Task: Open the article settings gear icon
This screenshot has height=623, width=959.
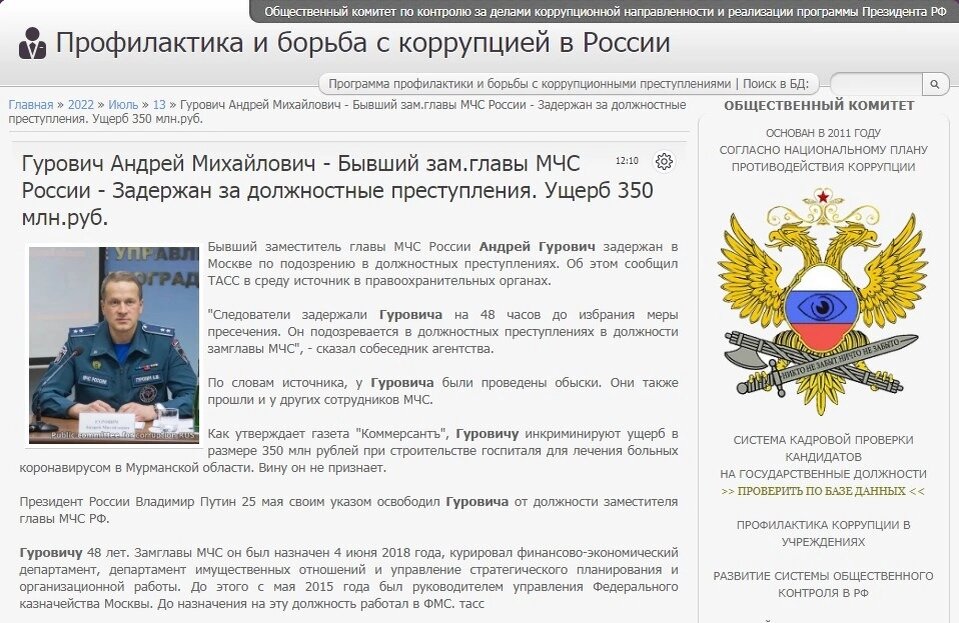Action: coord(664,161)
